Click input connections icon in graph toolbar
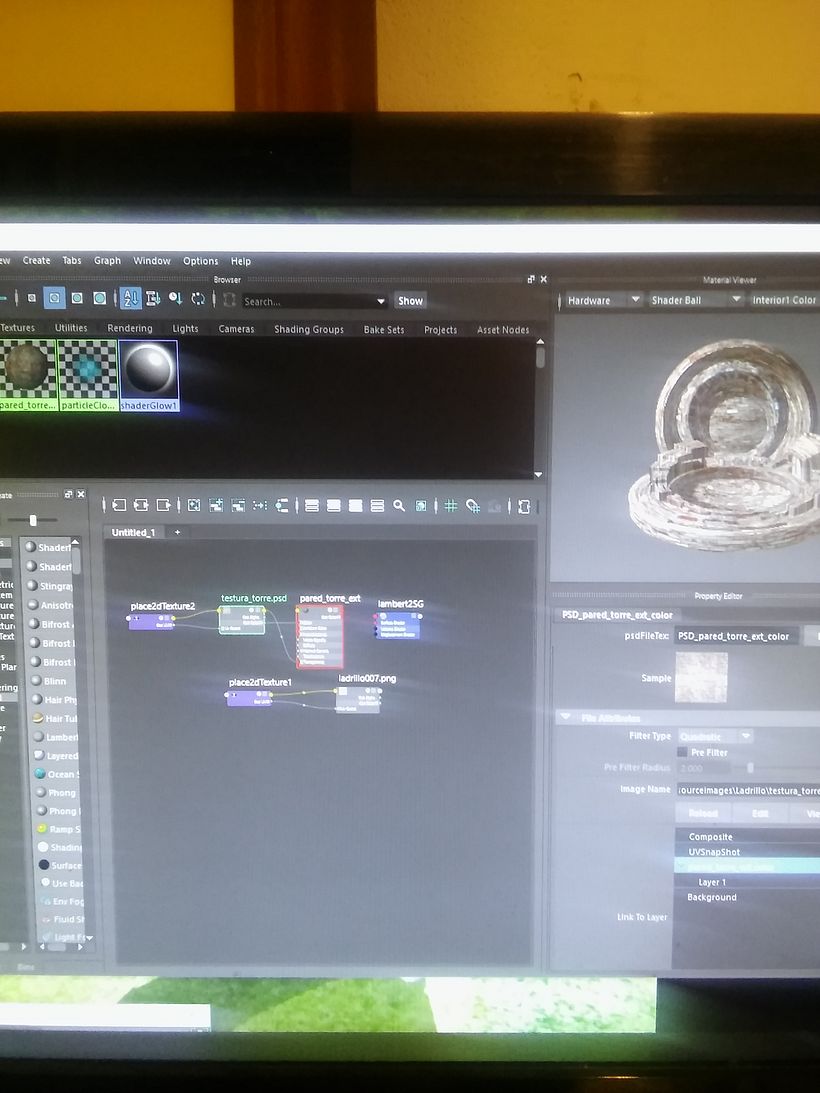Image resolution: width=820 pixels, height=1093 pixels. (118, 506)
